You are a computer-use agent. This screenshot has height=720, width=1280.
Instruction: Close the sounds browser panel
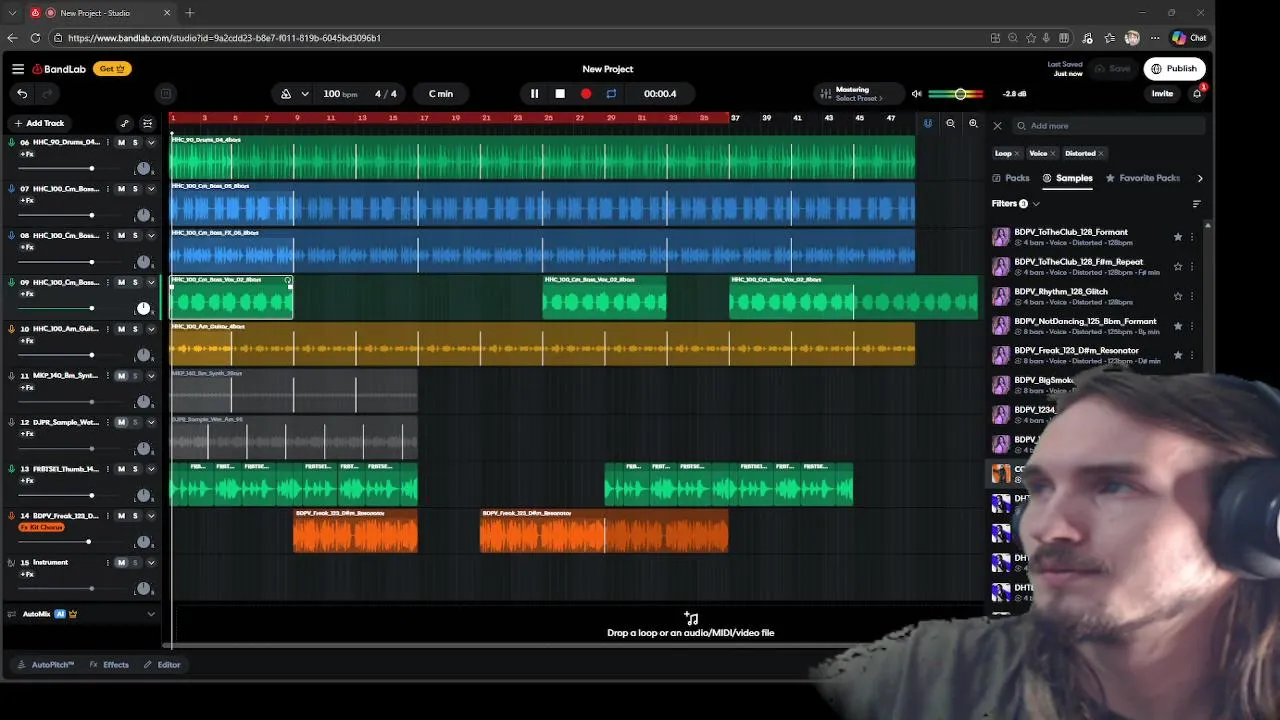tap(997, 126)
